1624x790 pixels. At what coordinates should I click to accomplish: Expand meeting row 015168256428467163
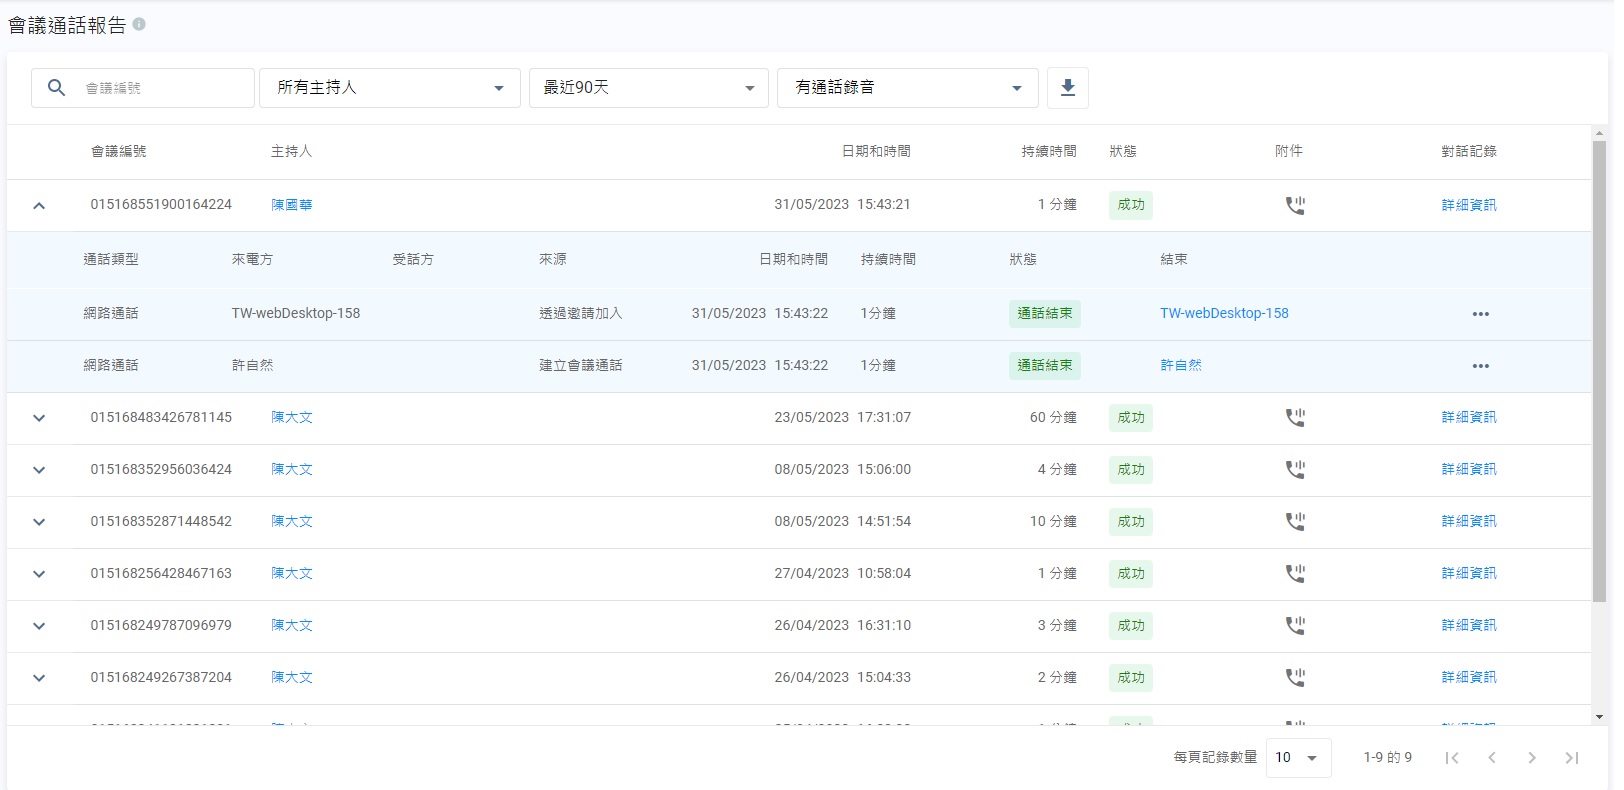pos(39,574)
